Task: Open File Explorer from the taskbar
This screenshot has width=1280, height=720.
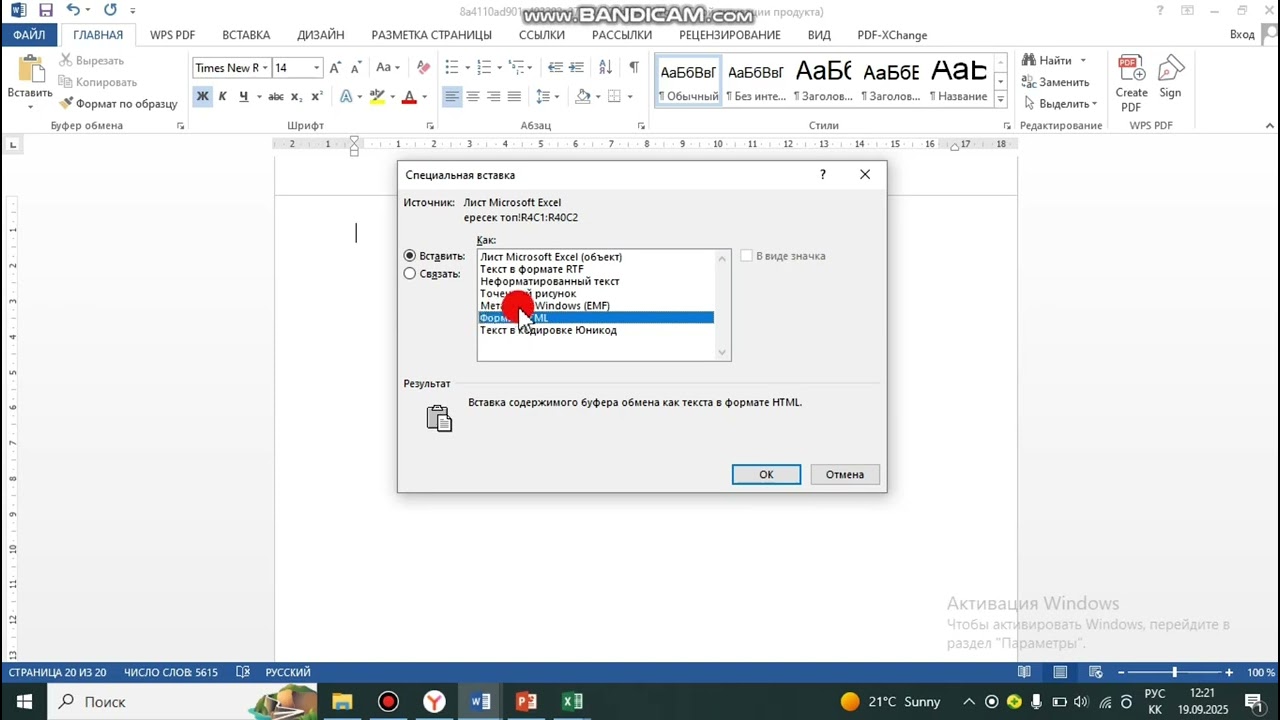Action: pyautogui.click(x=342, y=701)
